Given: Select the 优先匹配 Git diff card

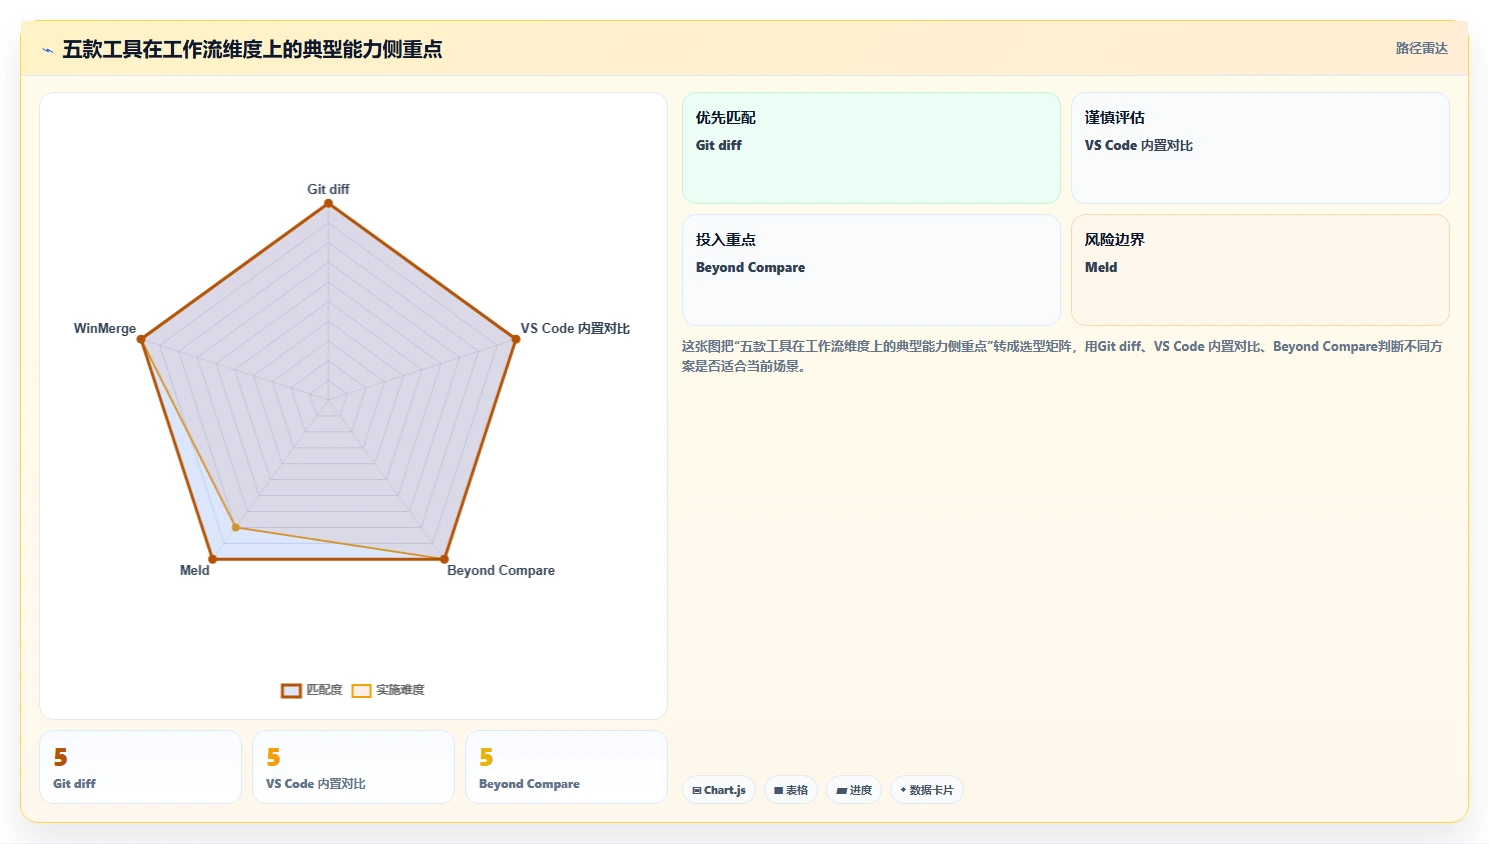Looking at the screenshot, I should [x=871, y=148].
